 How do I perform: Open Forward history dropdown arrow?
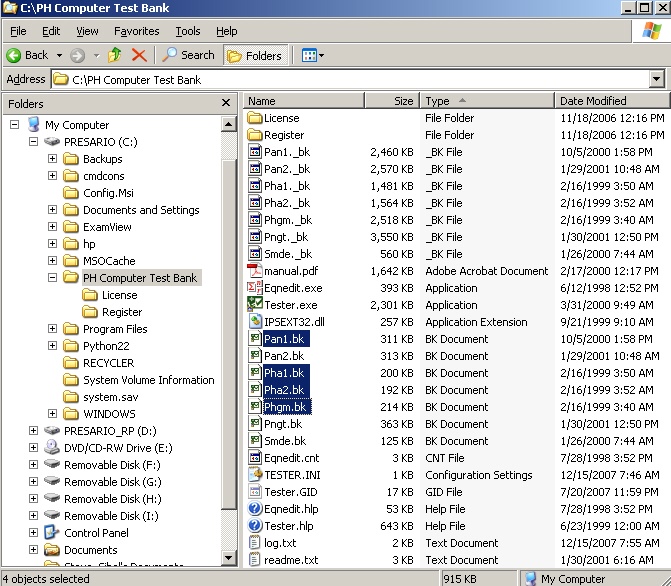96,55
